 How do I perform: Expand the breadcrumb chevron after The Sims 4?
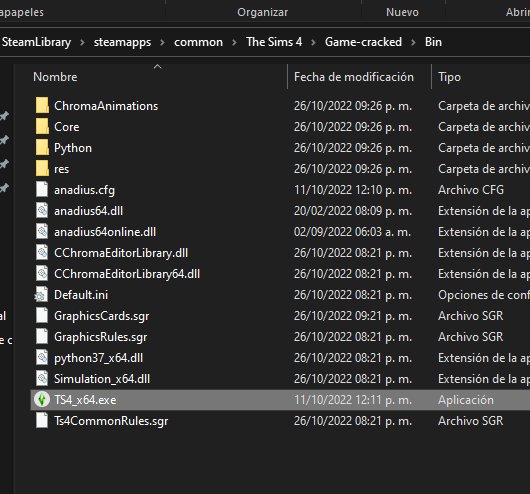[313, 43]
